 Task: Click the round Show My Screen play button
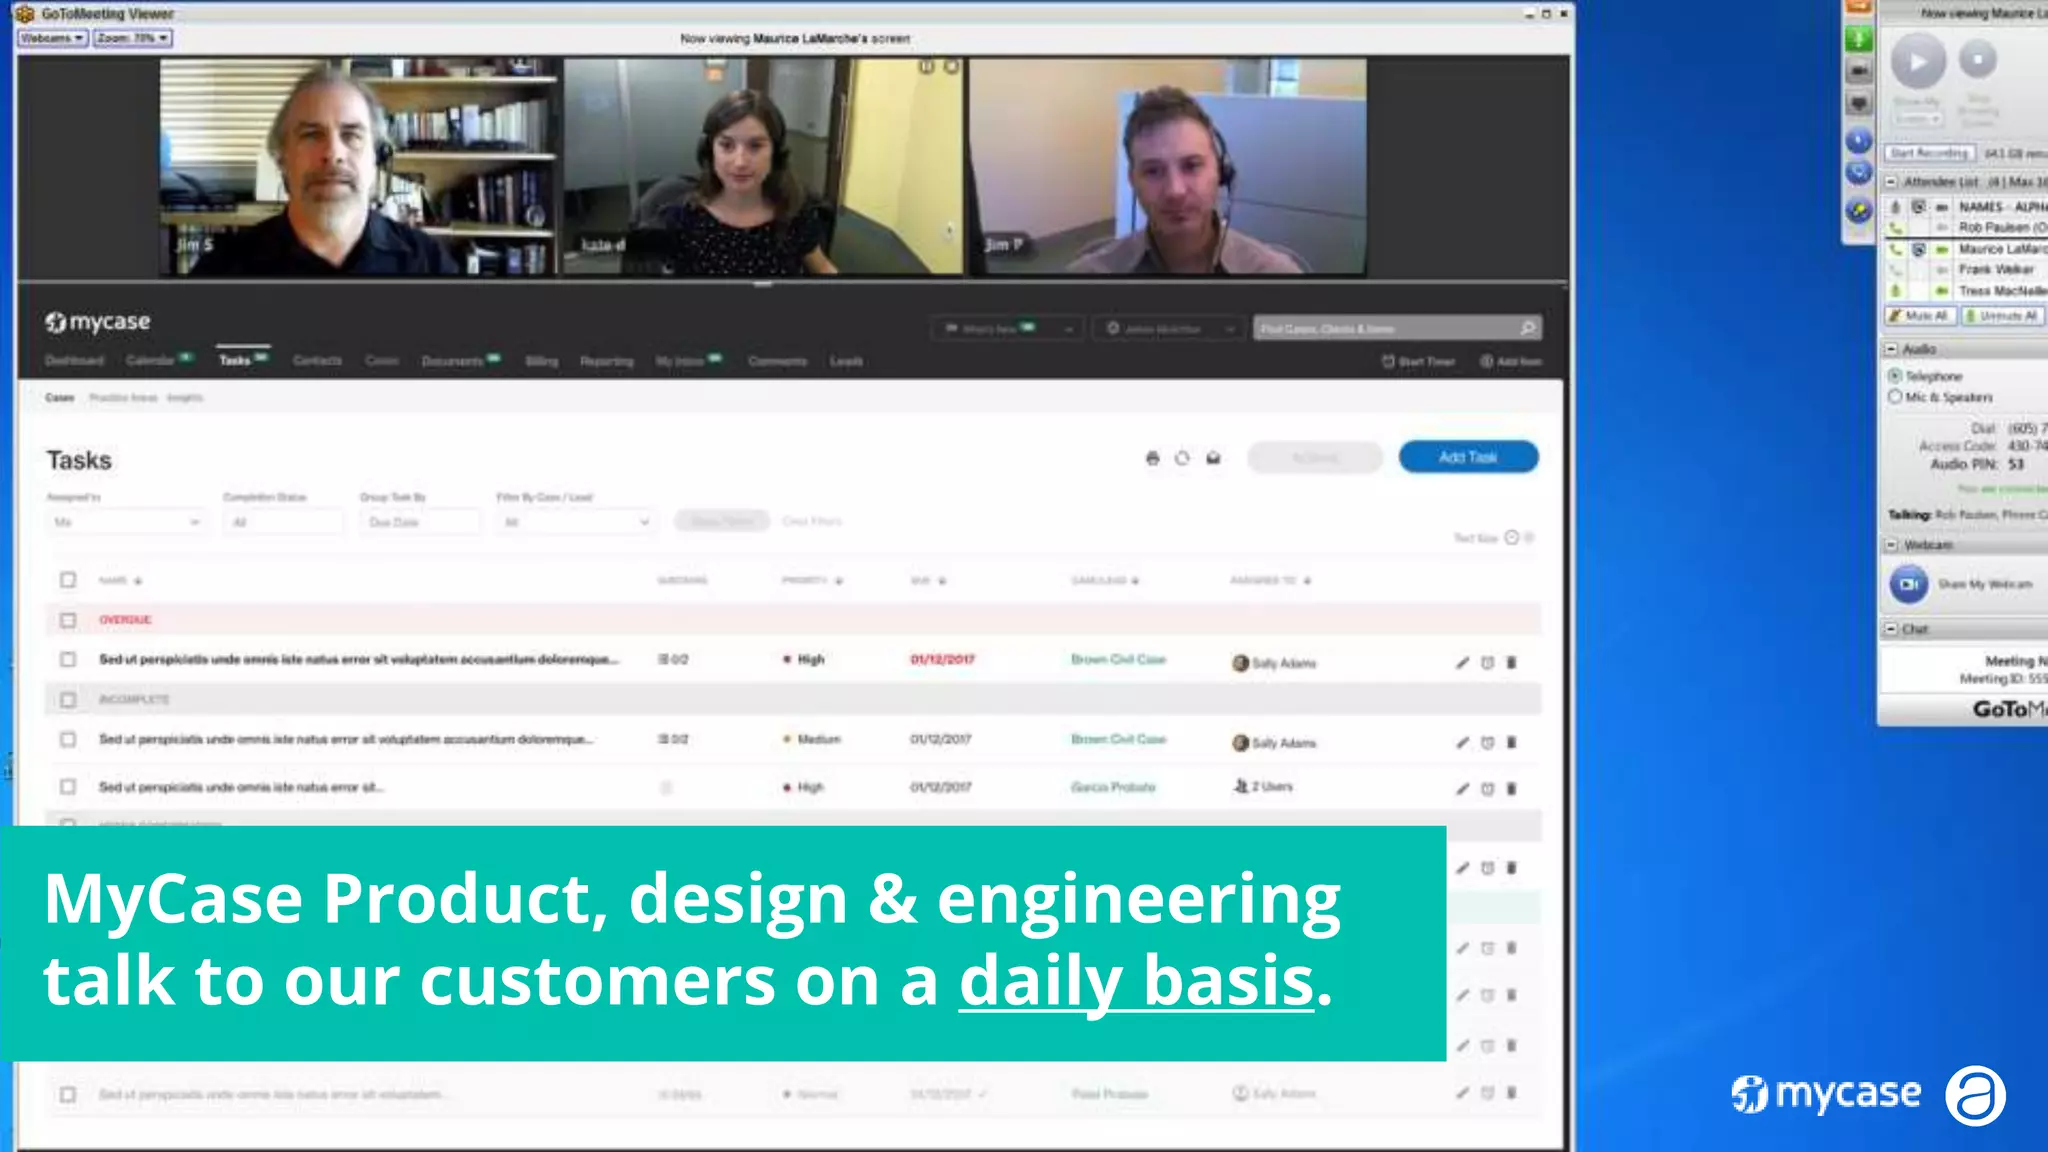coord(1918,61)
